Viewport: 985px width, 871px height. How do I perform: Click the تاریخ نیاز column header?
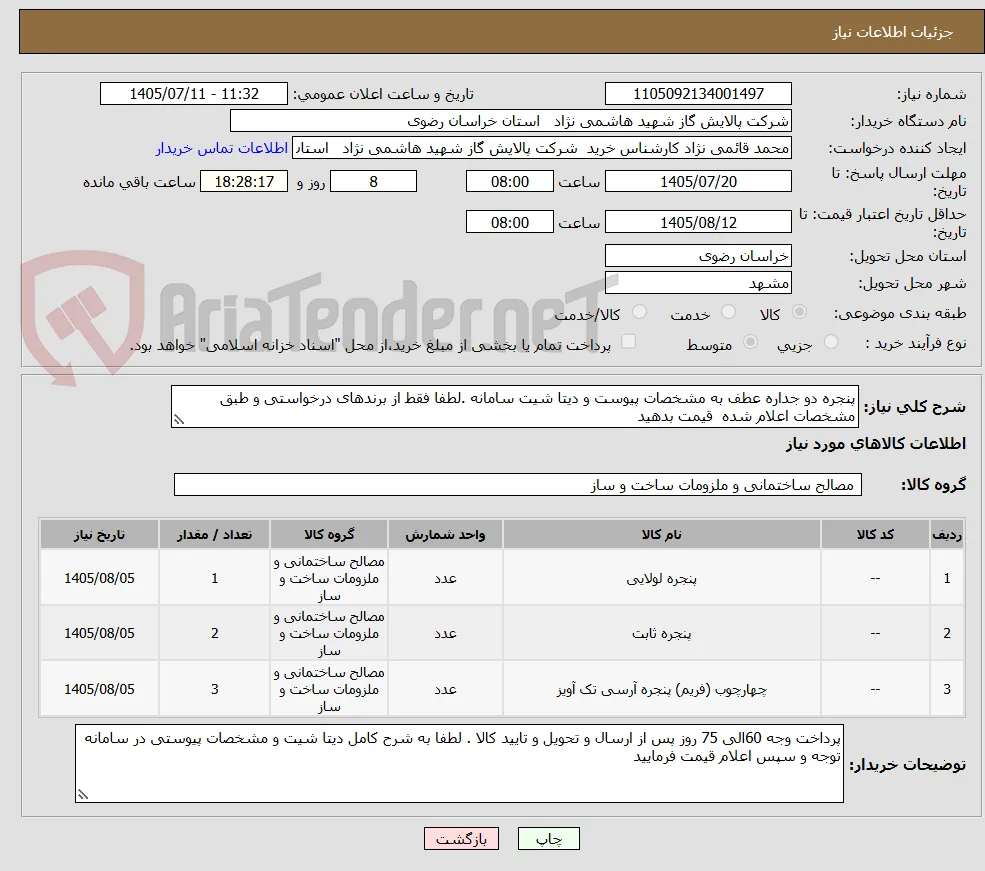coord(99,534)
